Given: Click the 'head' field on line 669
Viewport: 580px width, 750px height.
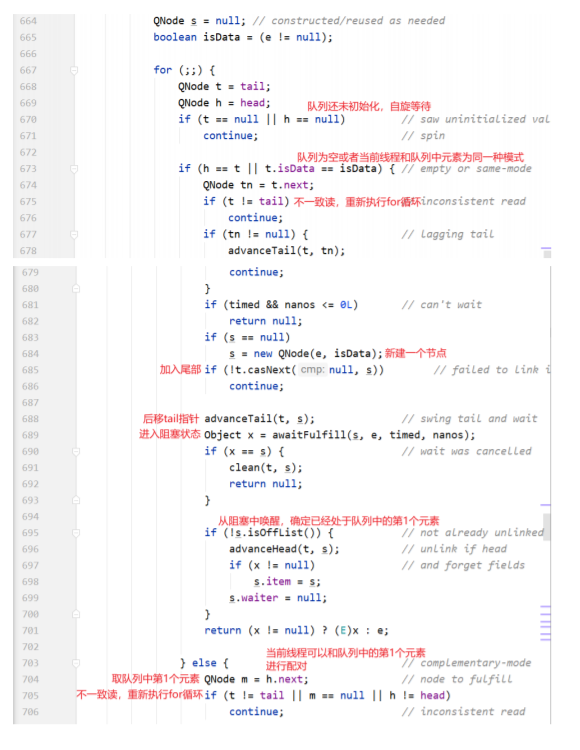Looking at the screenshot, I should pyautogui.click(x=252, y=103).
